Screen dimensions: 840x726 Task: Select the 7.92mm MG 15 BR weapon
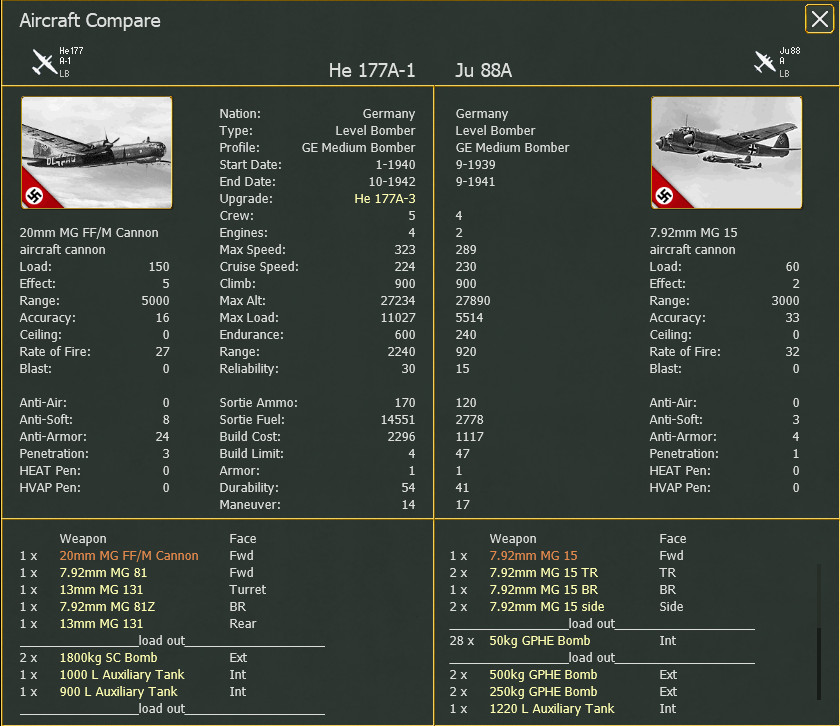click(x=544, y=590)
